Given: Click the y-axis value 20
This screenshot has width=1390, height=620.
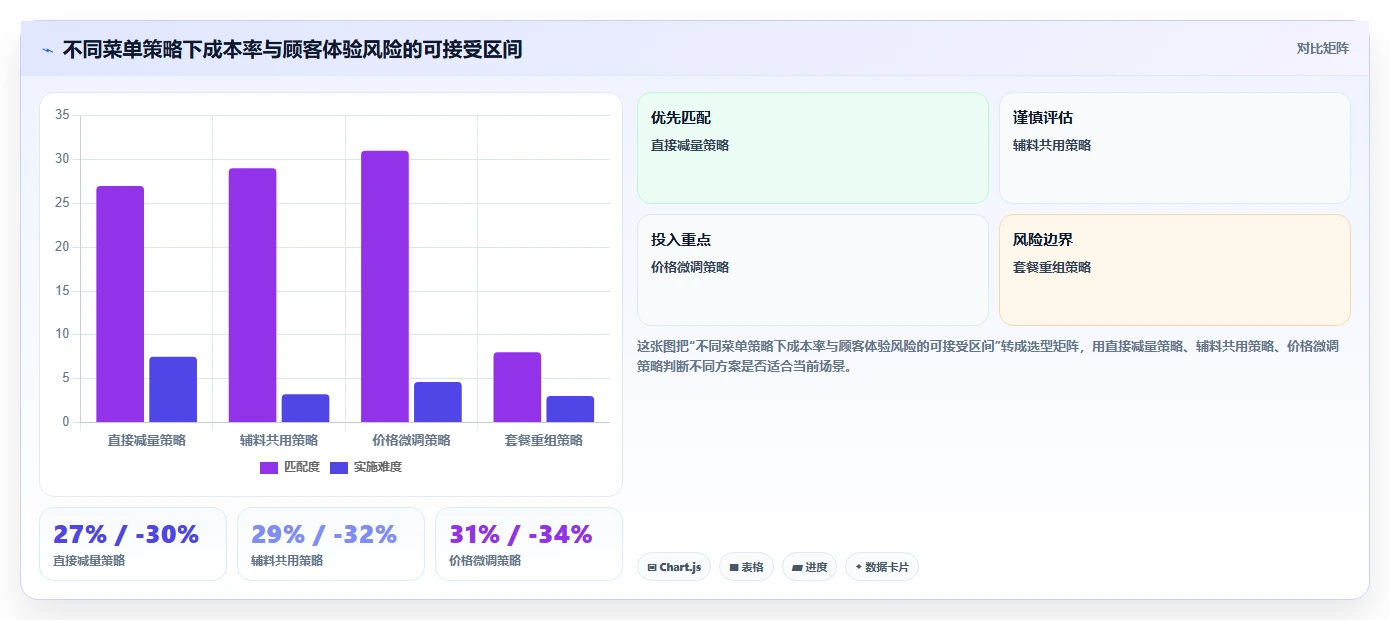Looking at the screenshot, I should [x=62, y=247].
